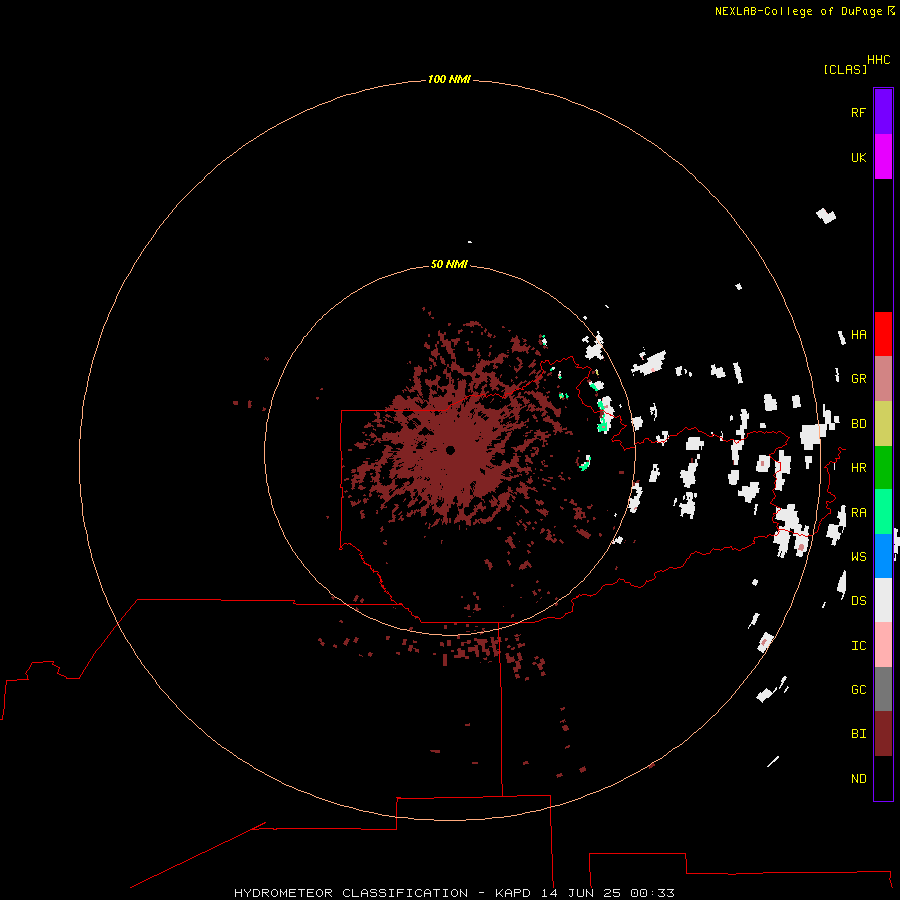Click the [CLAS] units label

tap(845, 69)
